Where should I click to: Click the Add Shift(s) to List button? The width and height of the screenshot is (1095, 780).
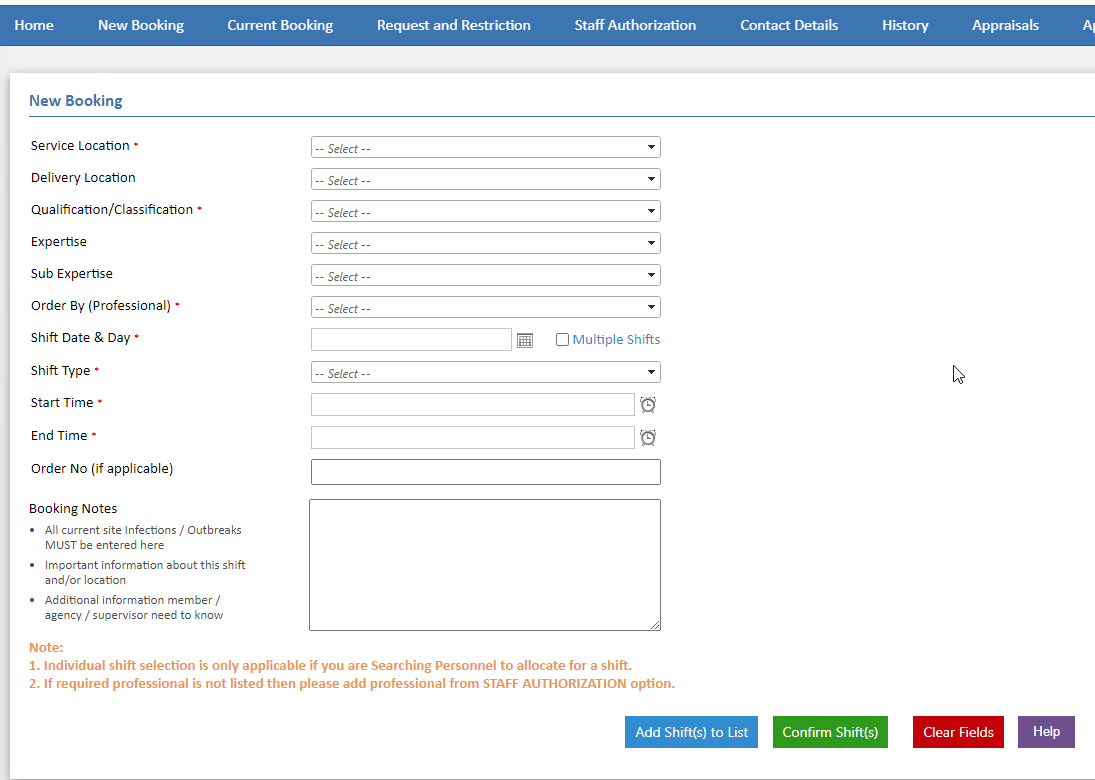pyautogui.click(x=691, y=731)
